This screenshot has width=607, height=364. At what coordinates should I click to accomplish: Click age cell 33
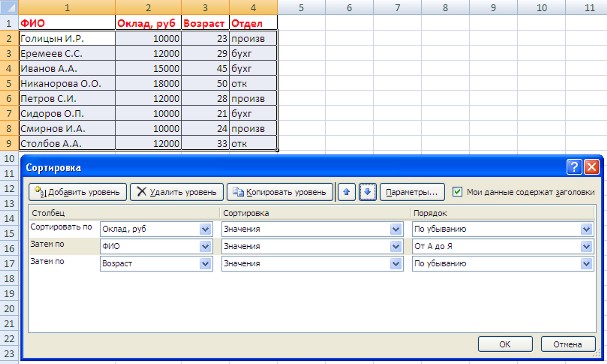click(205, 143)
